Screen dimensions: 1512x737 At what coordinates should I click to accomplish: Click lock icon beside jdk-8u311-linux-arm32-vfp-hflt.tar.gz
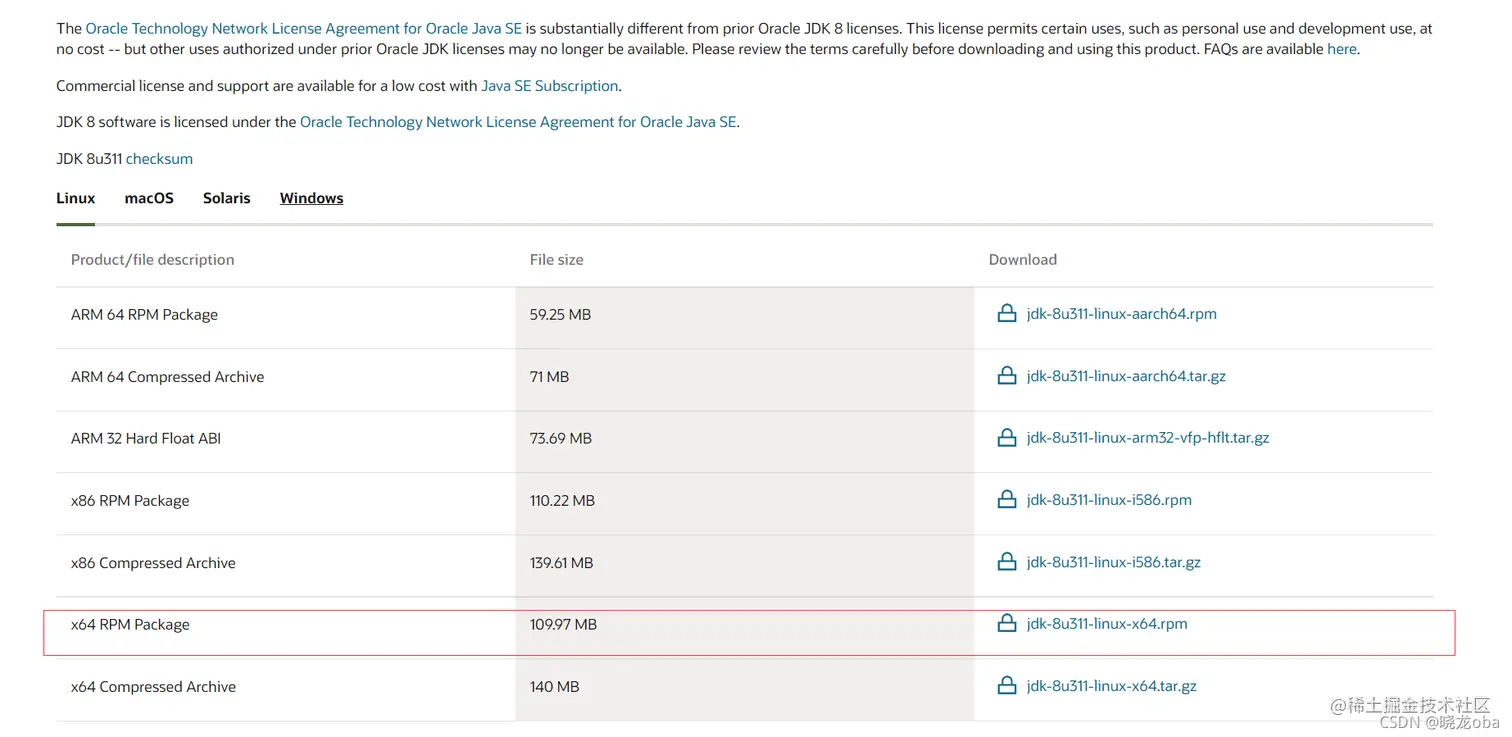(x=1007, y=438)
